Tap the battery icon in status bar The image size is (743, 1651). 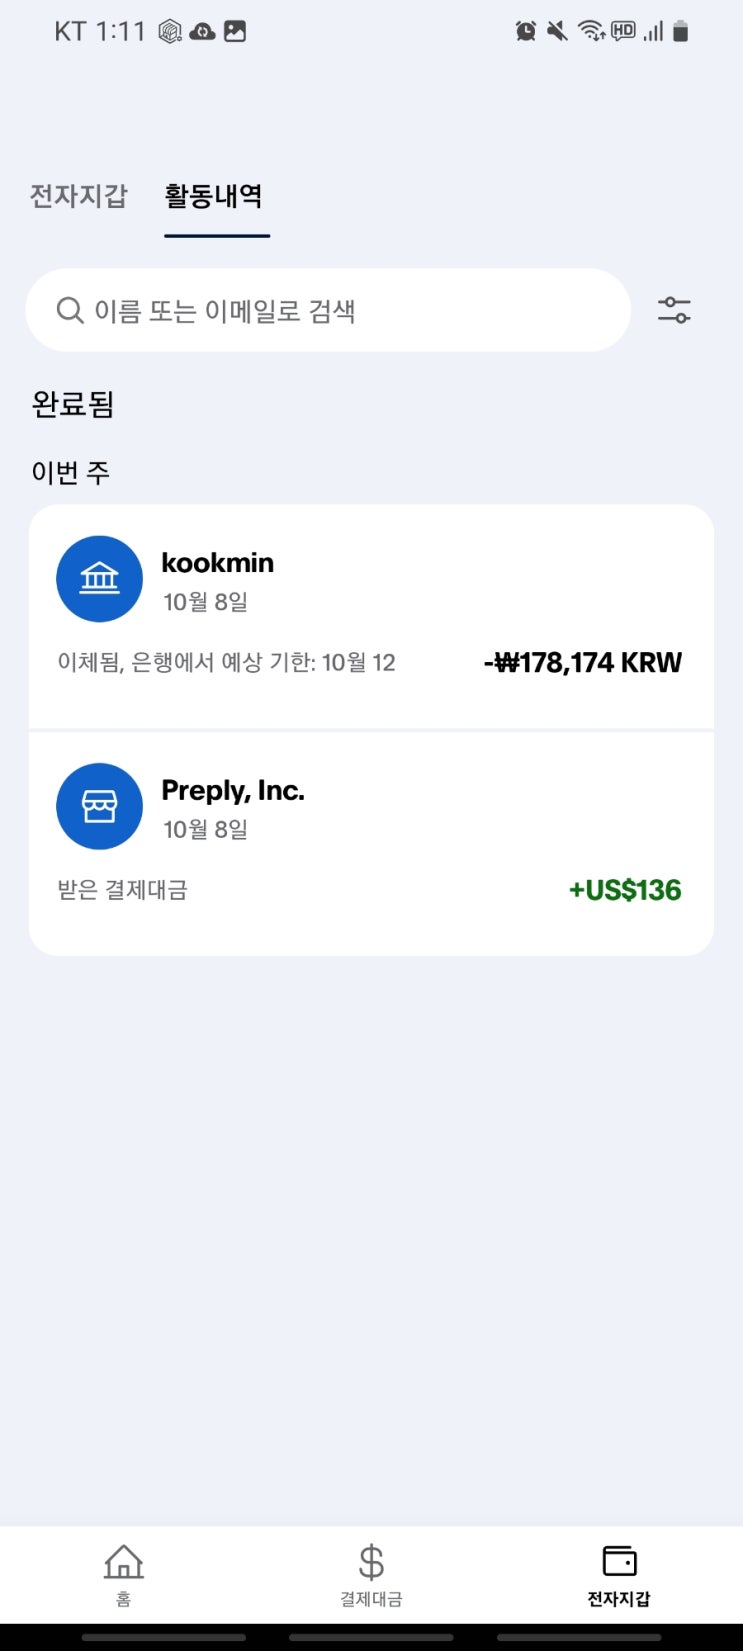tap(681, 31)
